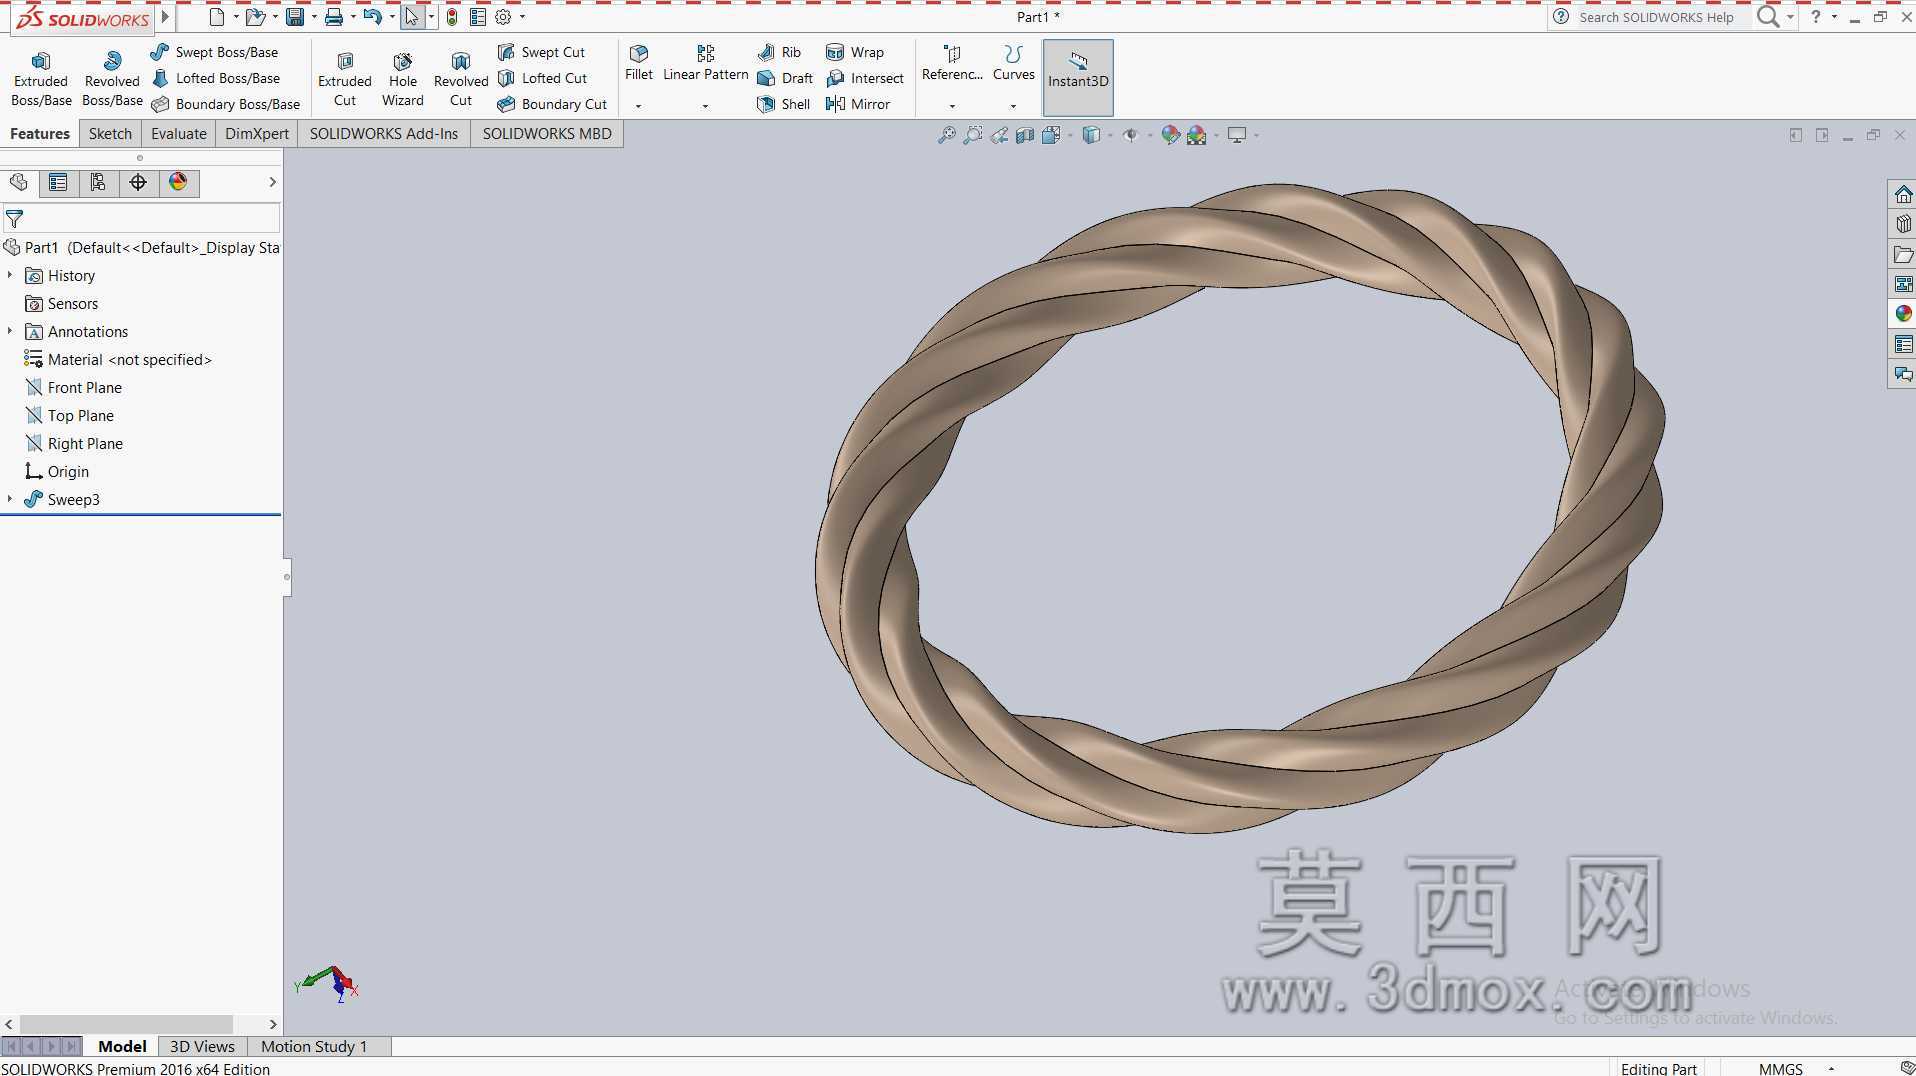
Task: Switch to 3D Views tab
Action: click(x=202, y=1046)
